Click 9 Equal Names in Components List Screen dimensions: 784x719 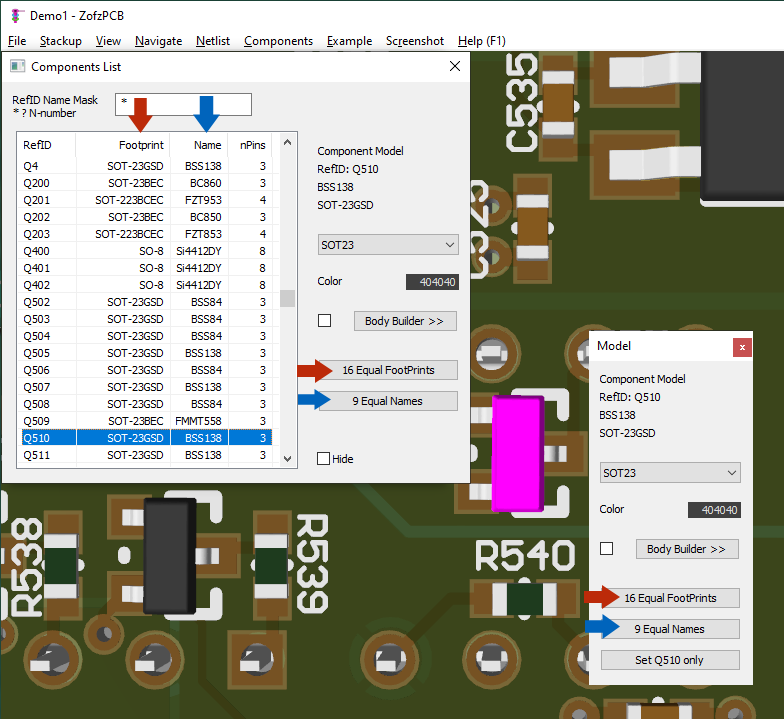tap(387, 401)
